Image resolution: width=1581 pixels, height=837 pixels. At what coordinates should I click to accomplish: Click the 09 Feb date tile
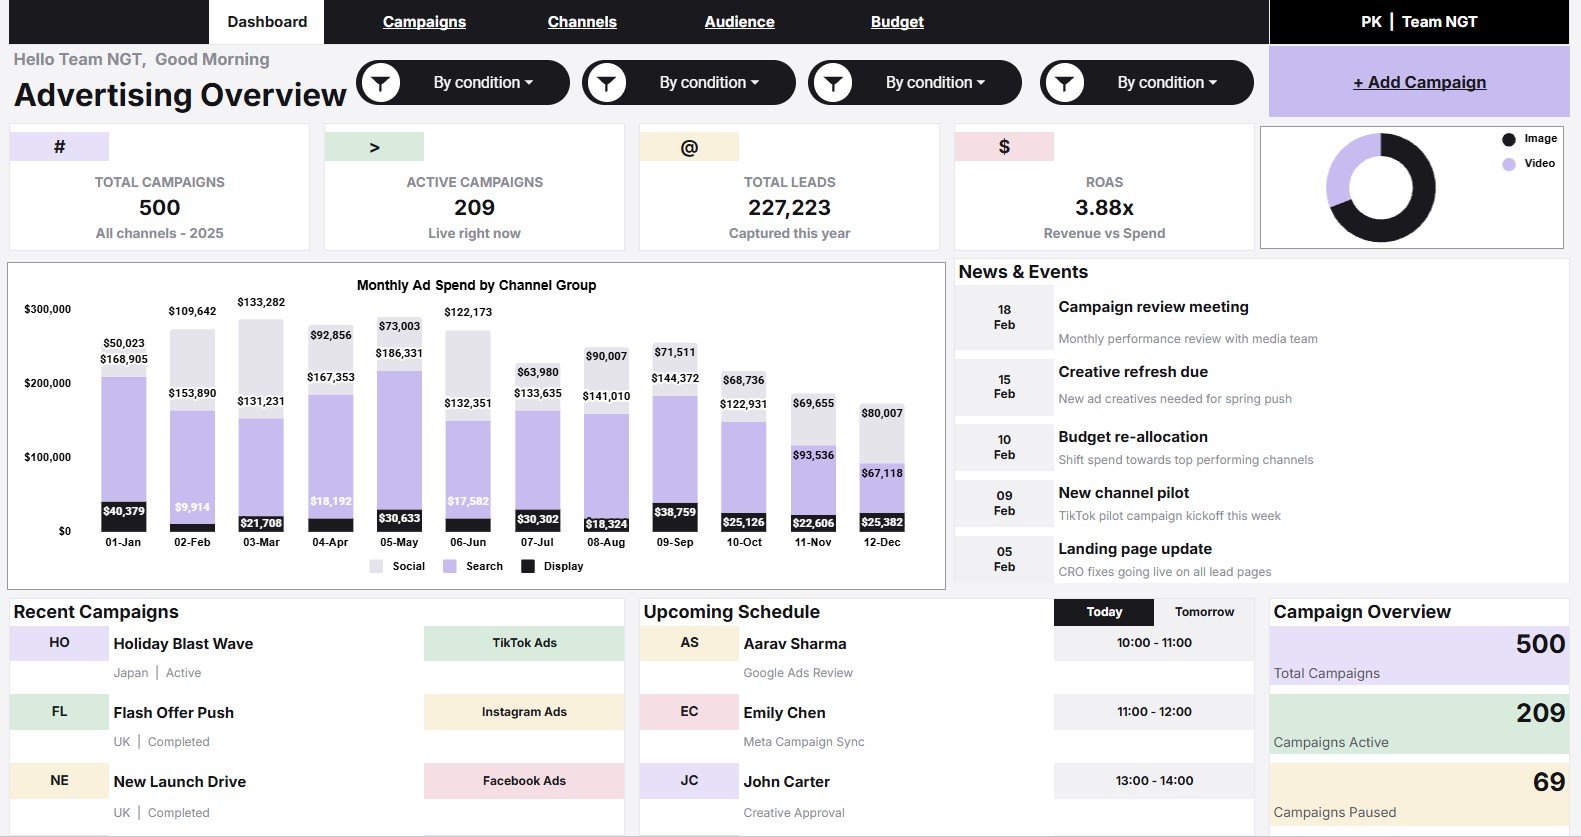1004,503
